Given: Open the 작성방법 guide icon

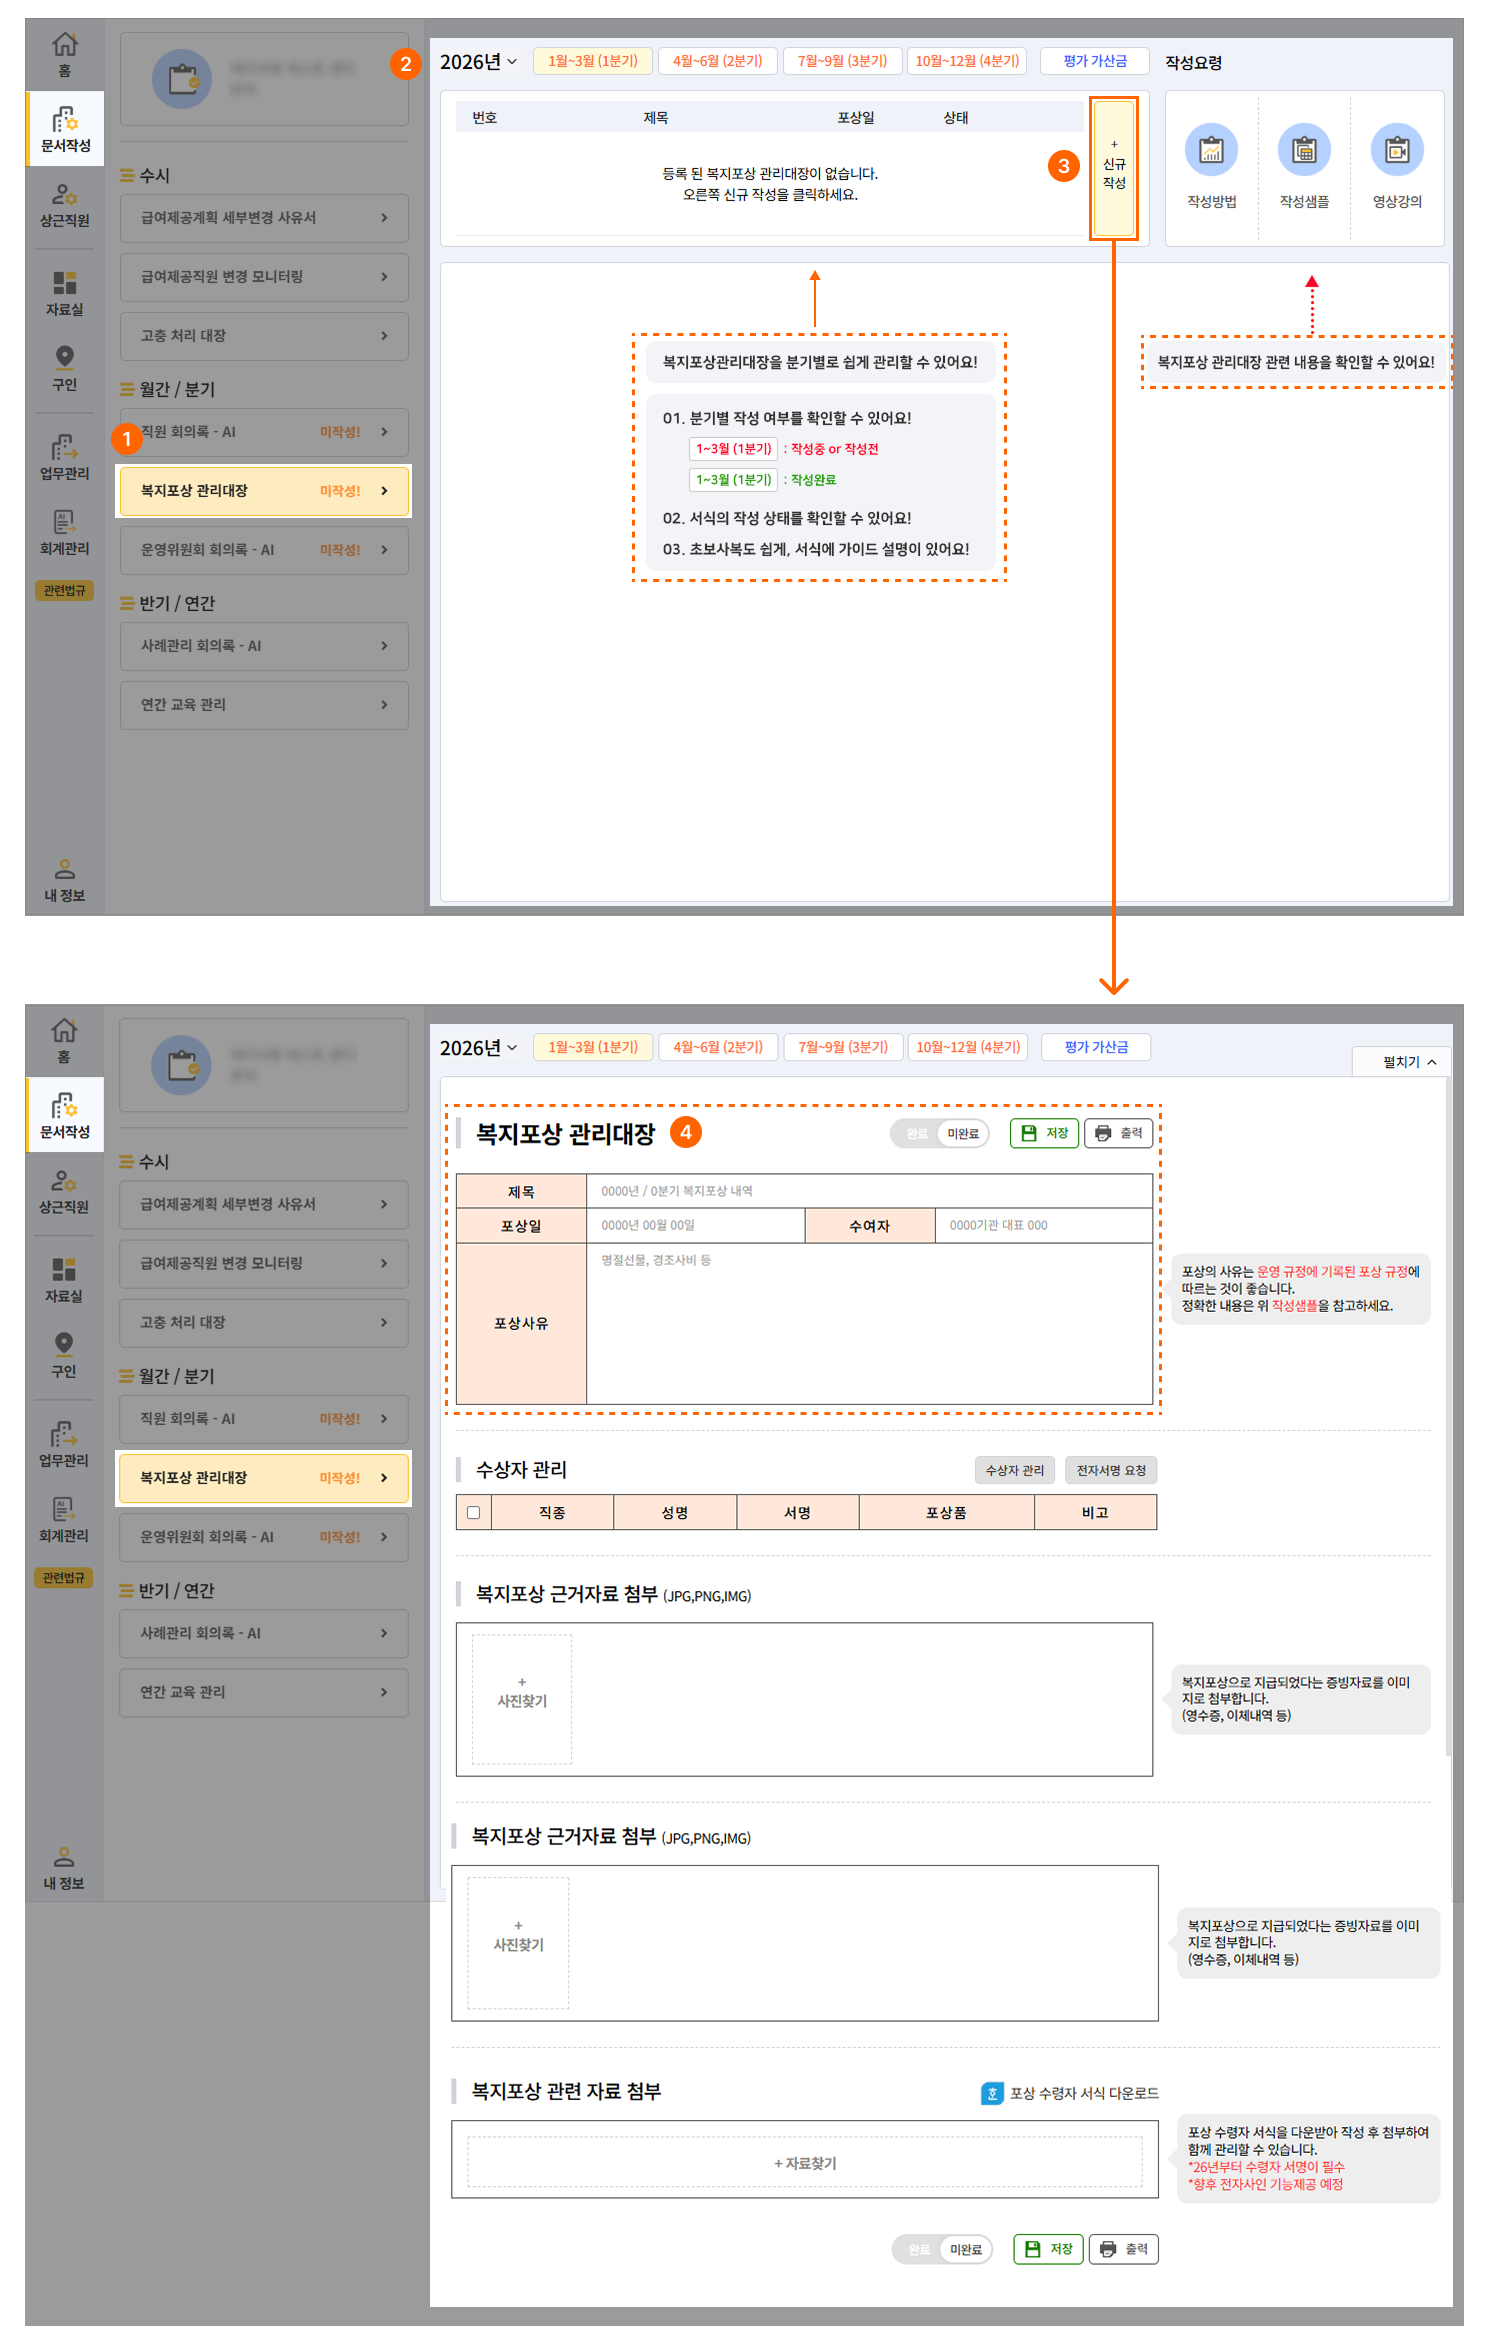Looking at the screenshot, I should pyautogui.click(x=1211, y=151).
